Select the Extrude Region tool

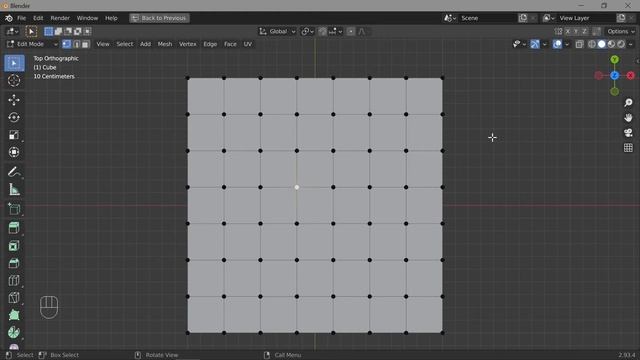tap(14, 228)
